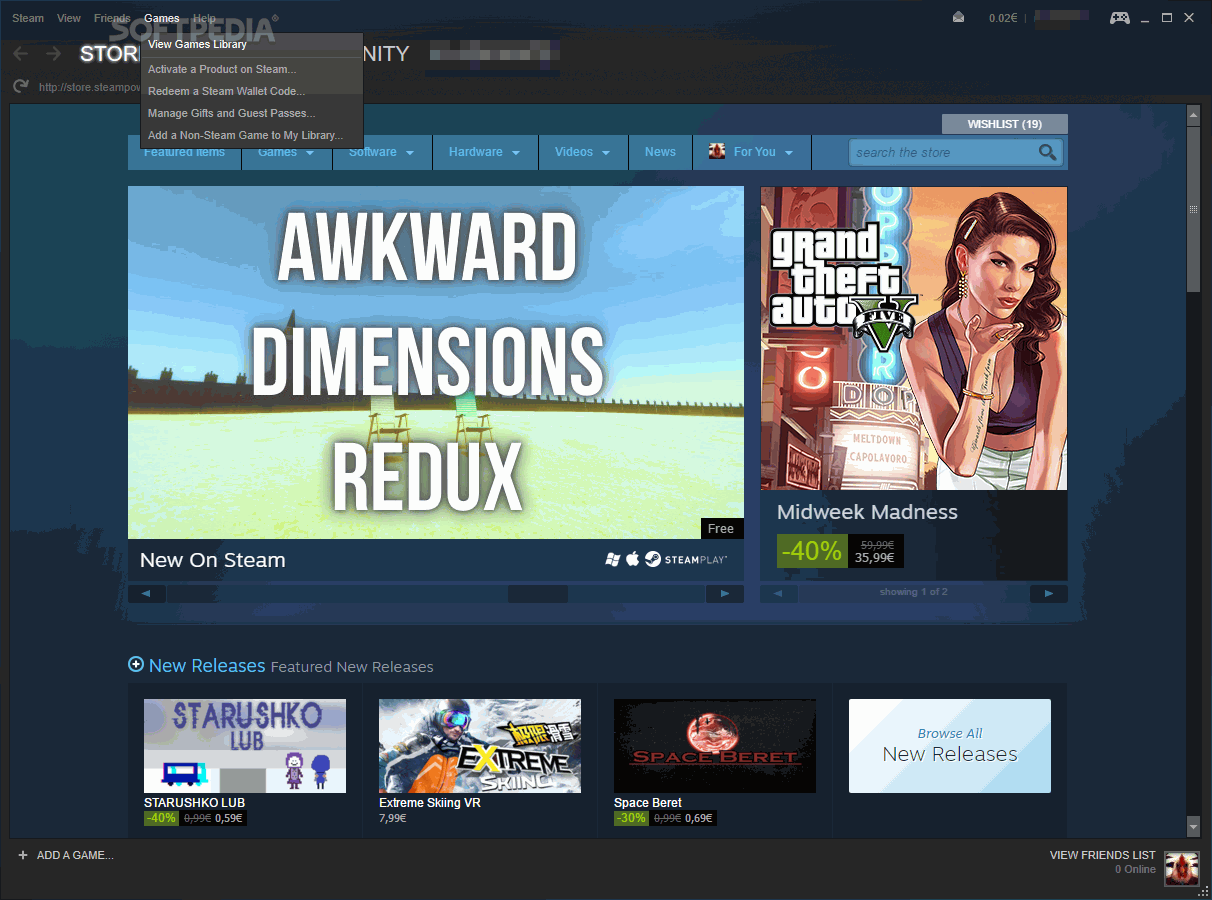Click the showing 1 of 2 indicator

tap(914, 592)
